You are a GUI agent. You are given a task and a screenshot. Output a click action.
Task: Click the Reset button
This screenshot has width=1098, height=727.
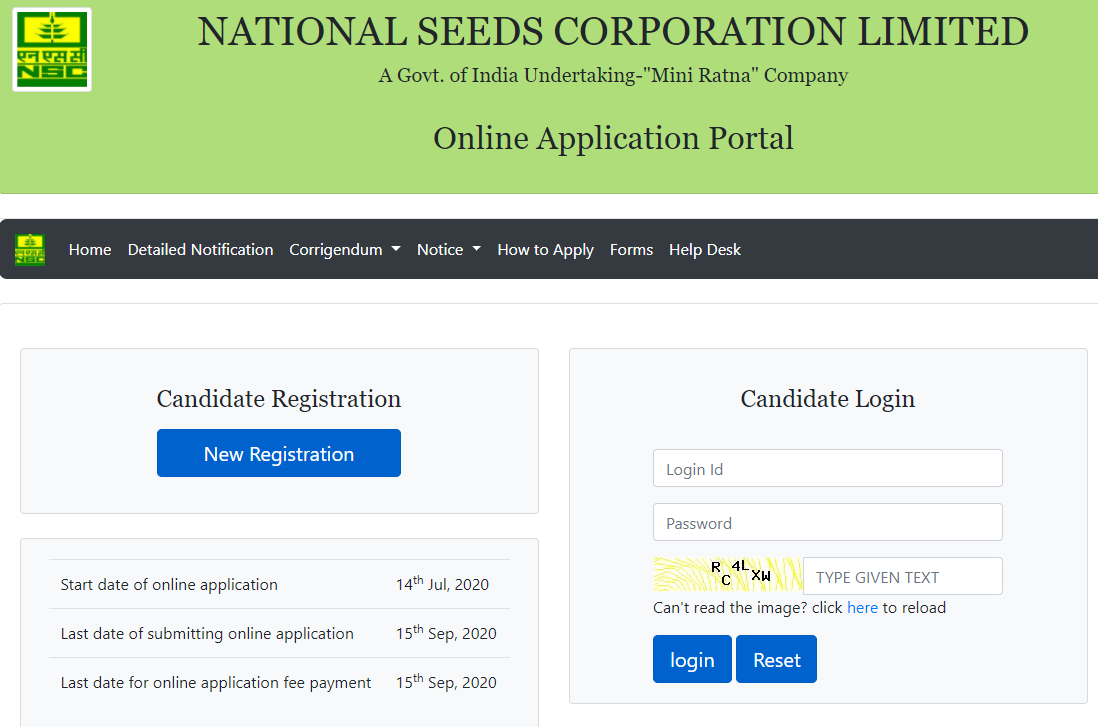tap(776, 659)
